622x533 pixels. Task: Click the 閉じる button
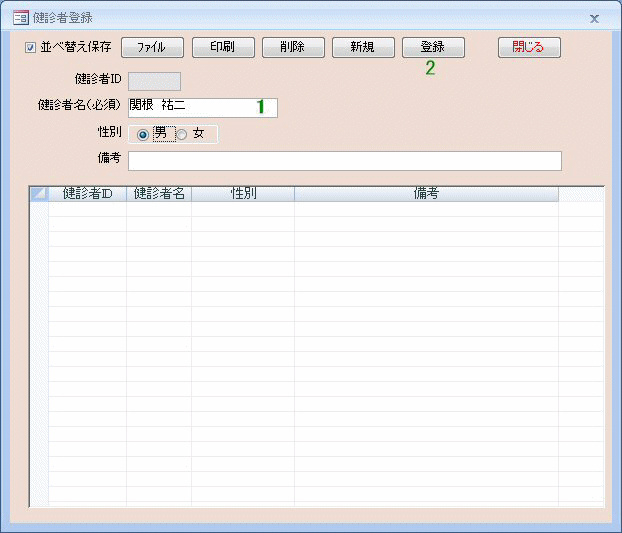coord(529,48)
